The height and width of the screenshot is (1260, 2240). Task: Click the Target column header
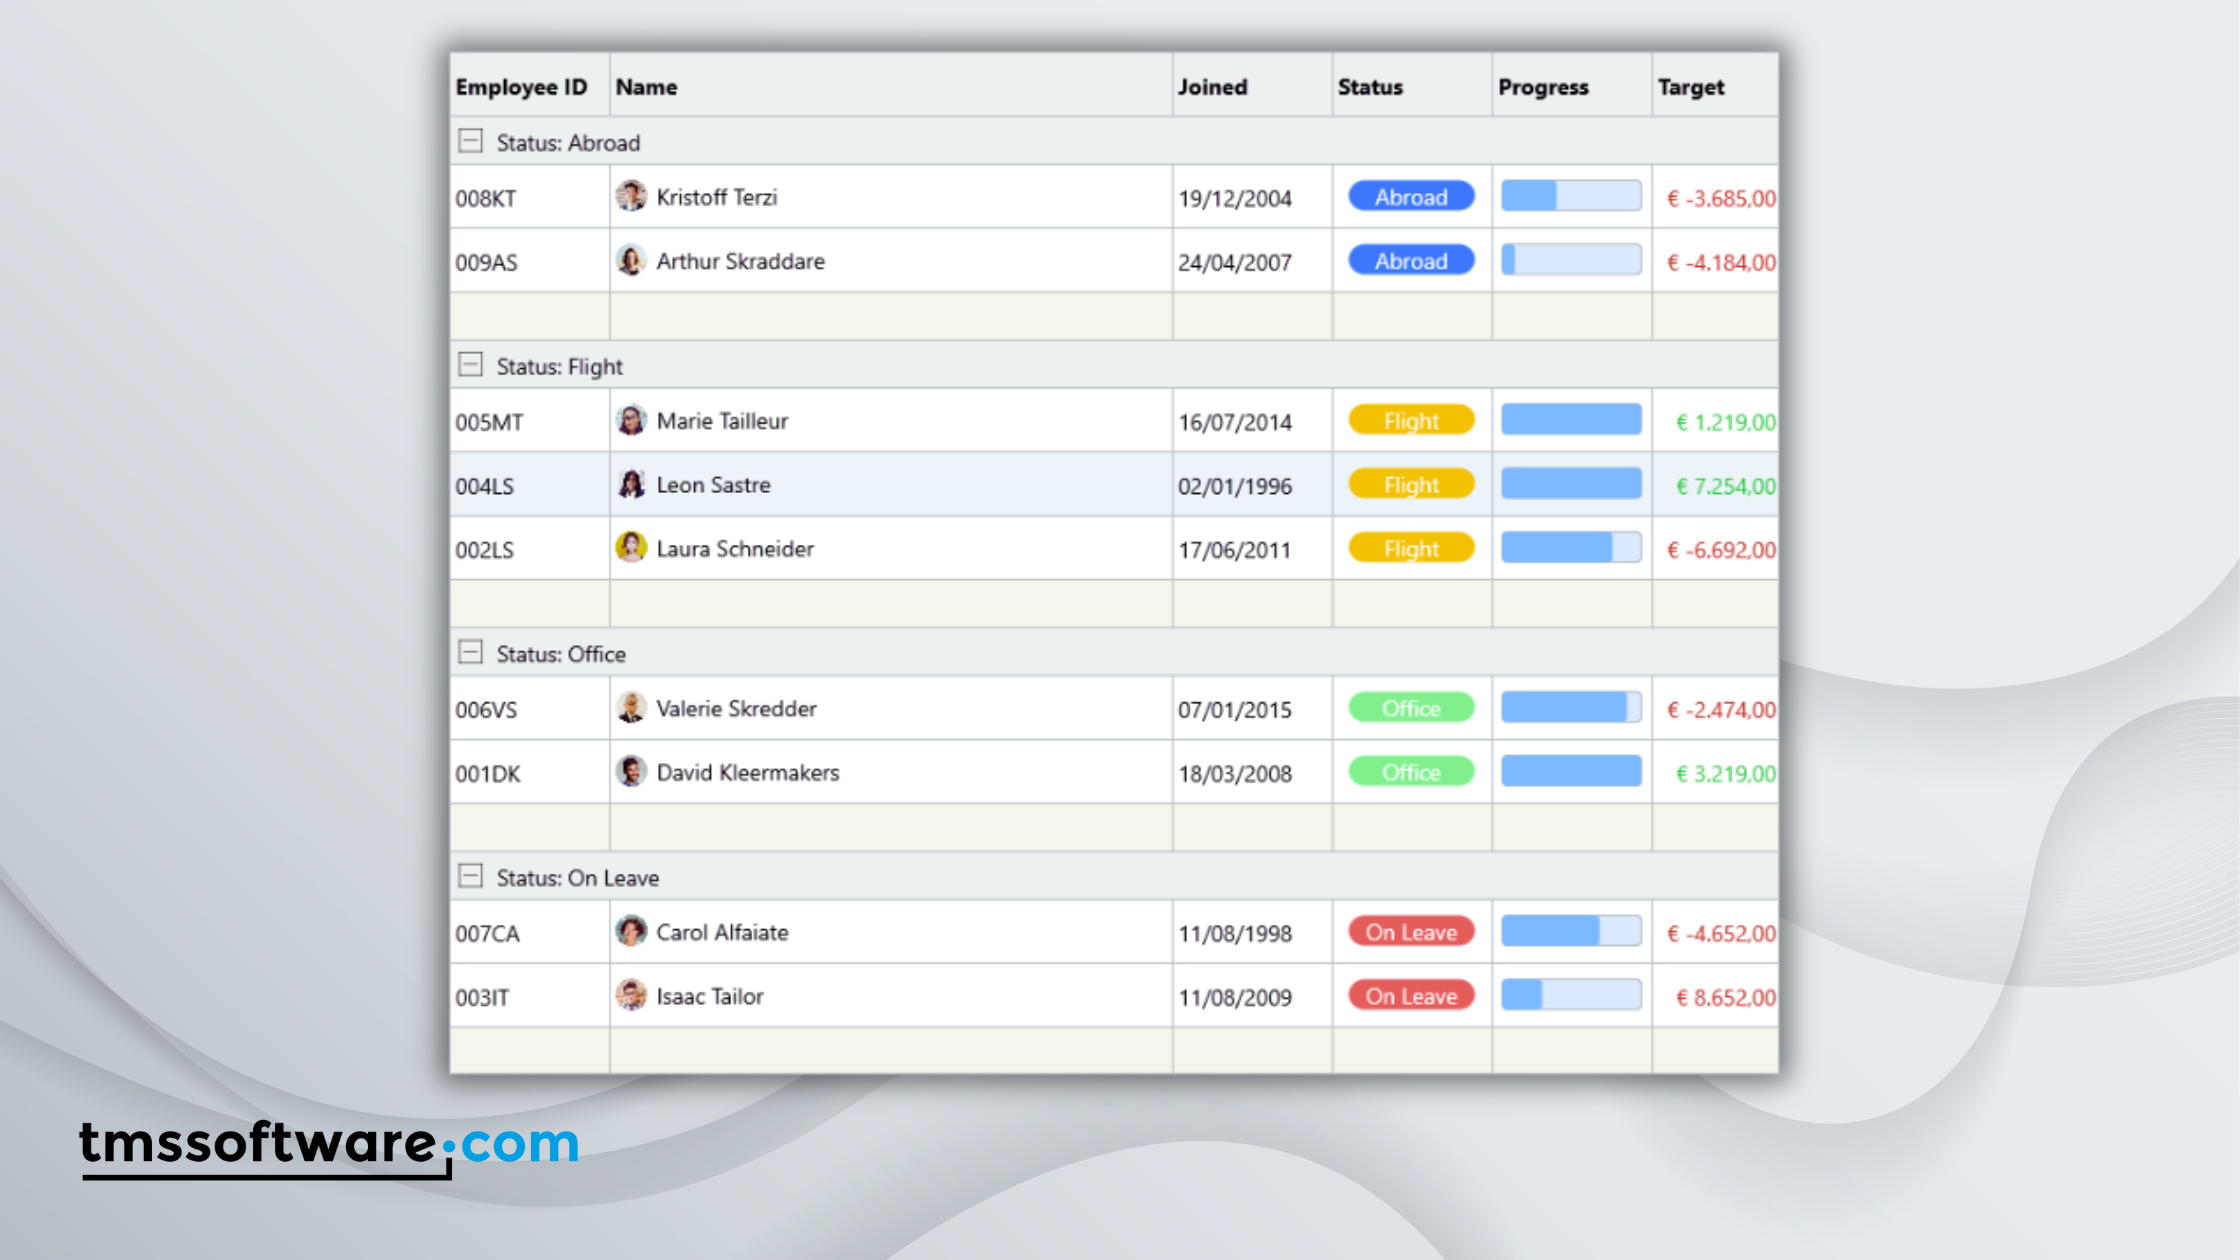click(x=1690, y=87)
